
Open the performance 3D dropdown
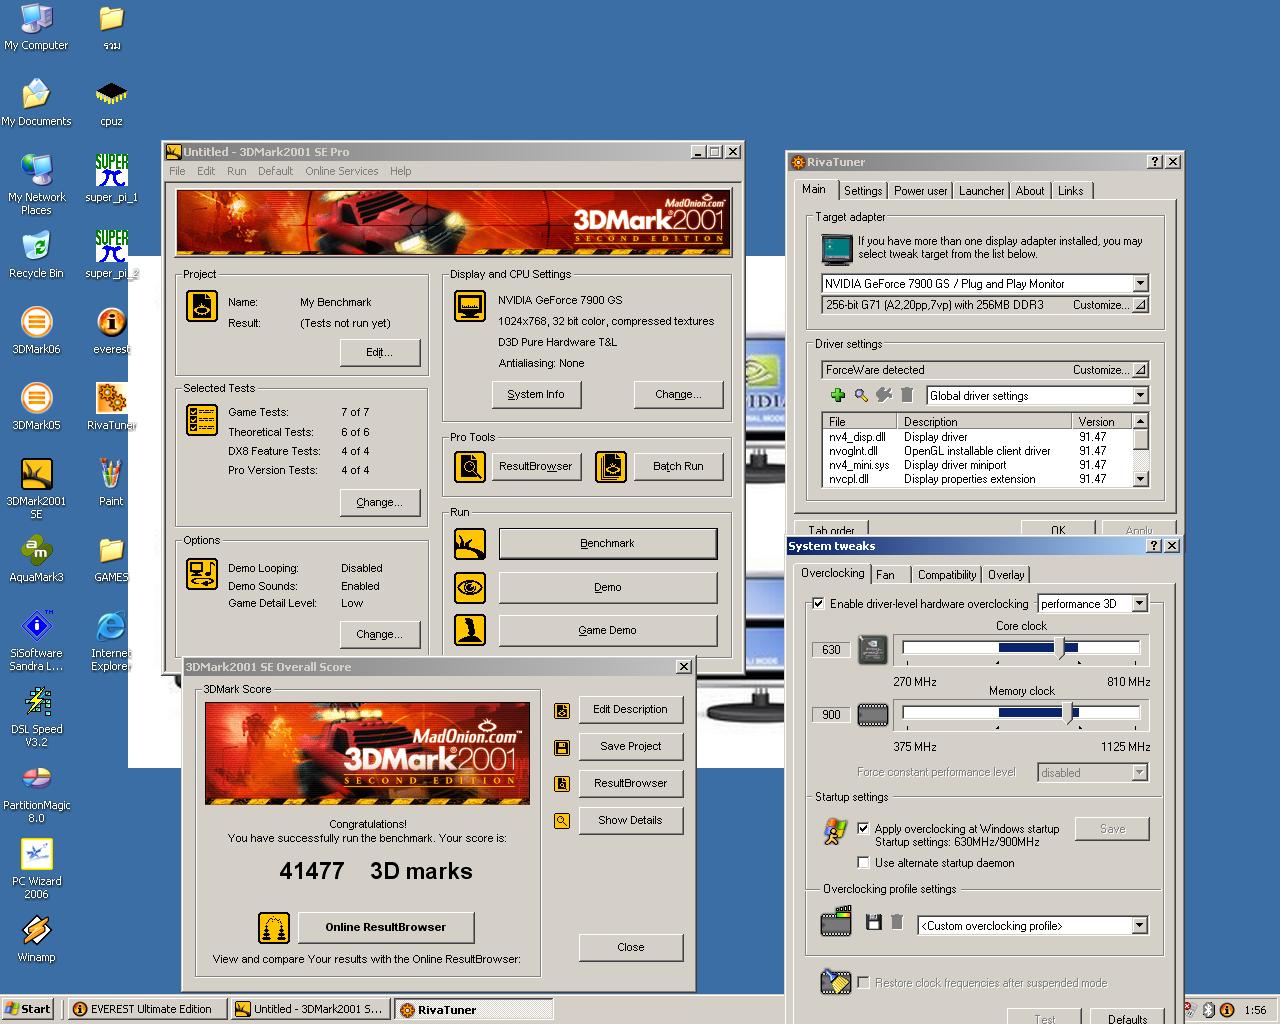(1139, 603)
